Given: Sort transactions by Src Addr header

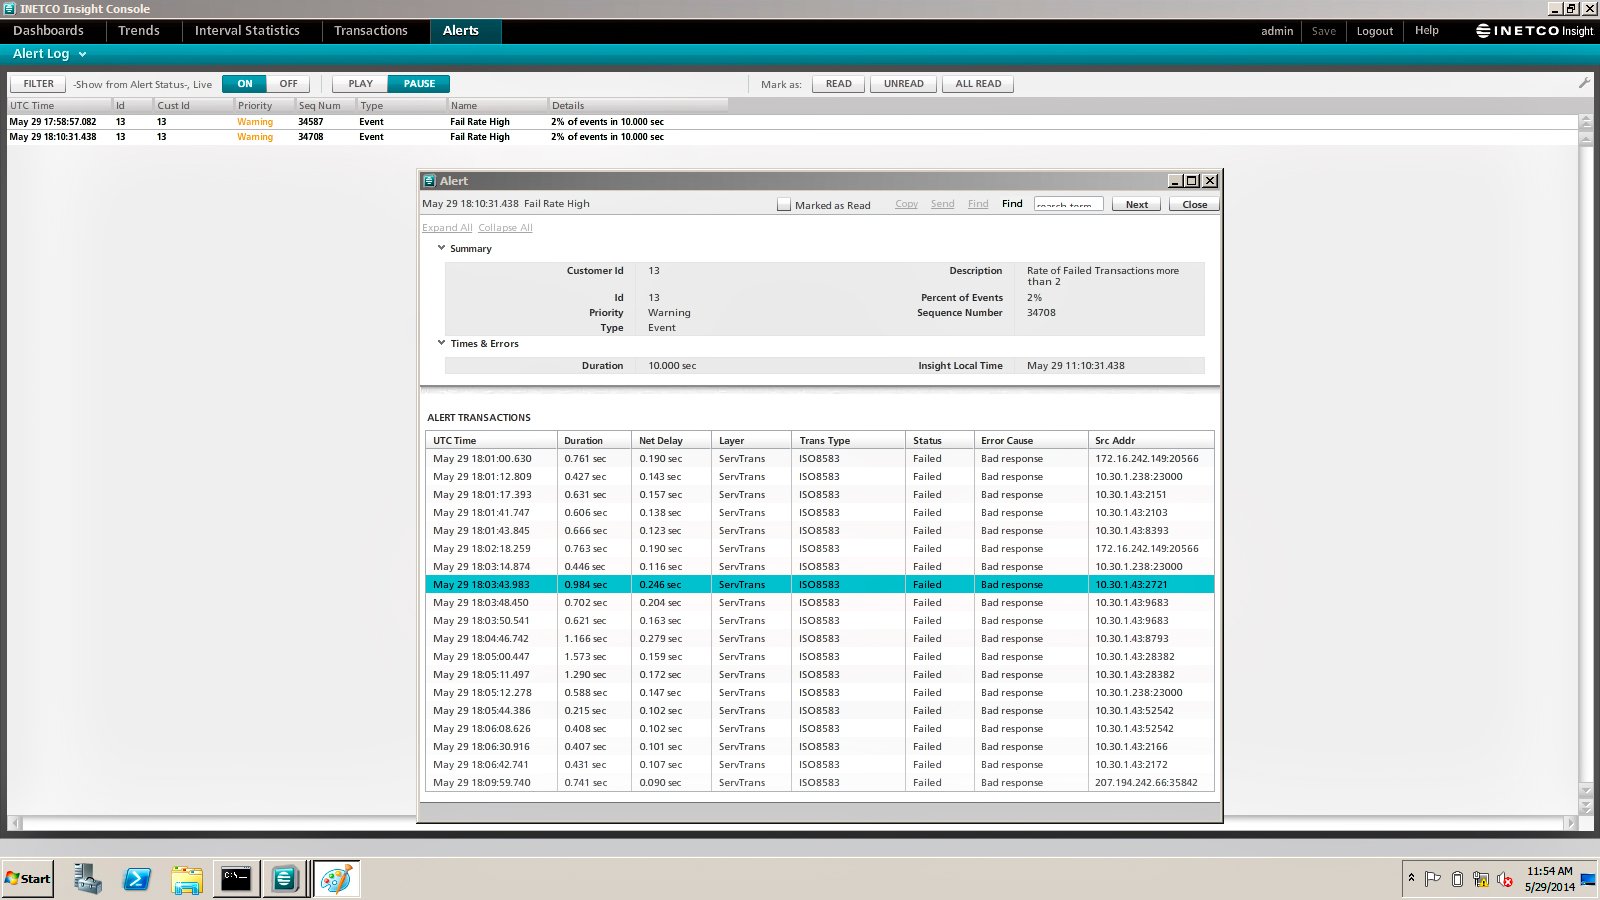Looking at the screenshot, I should click(x=1151, y=440).
